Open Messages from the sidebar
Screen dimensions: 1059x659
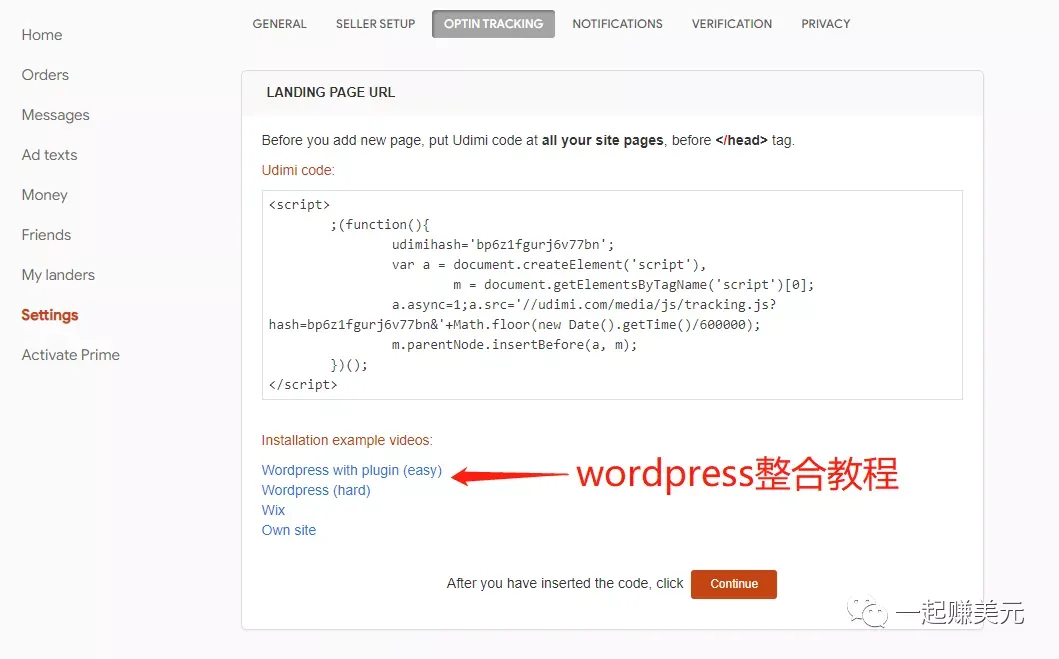coord(55,115)
